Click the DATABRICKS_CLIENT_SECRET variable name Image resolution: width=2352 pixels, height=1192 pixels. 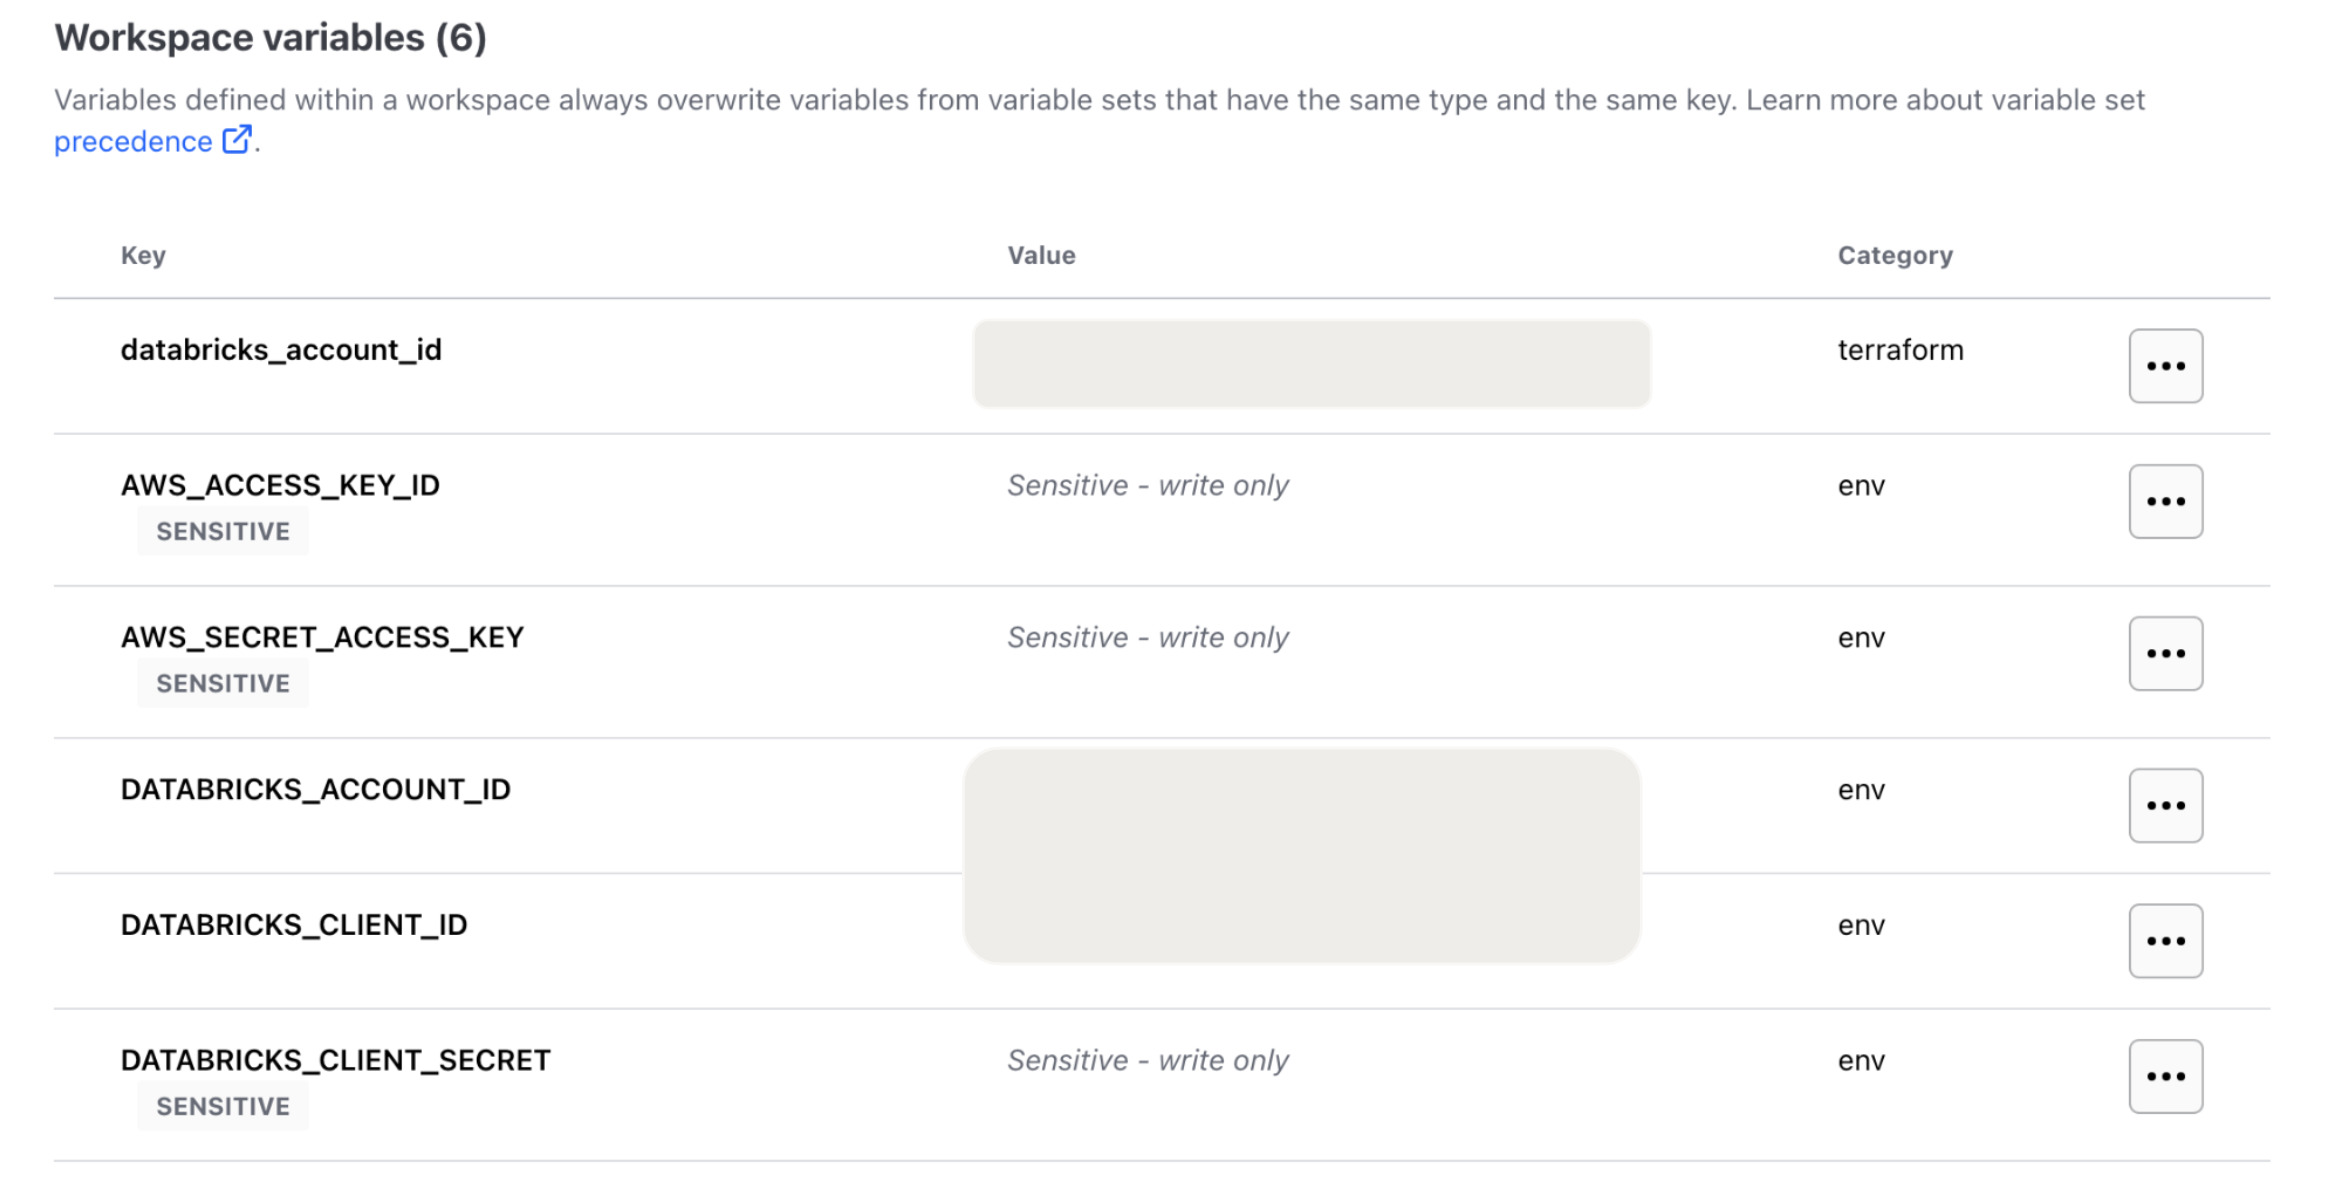[335, 1060]
